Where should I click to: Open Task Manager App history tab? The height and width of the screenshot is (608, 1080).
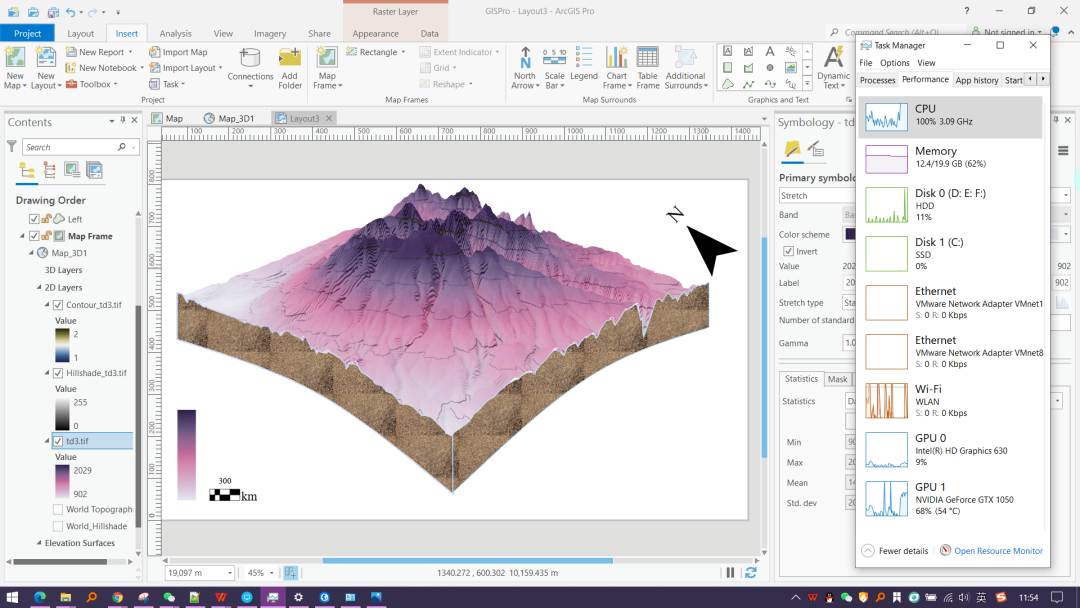click(977, 80)
